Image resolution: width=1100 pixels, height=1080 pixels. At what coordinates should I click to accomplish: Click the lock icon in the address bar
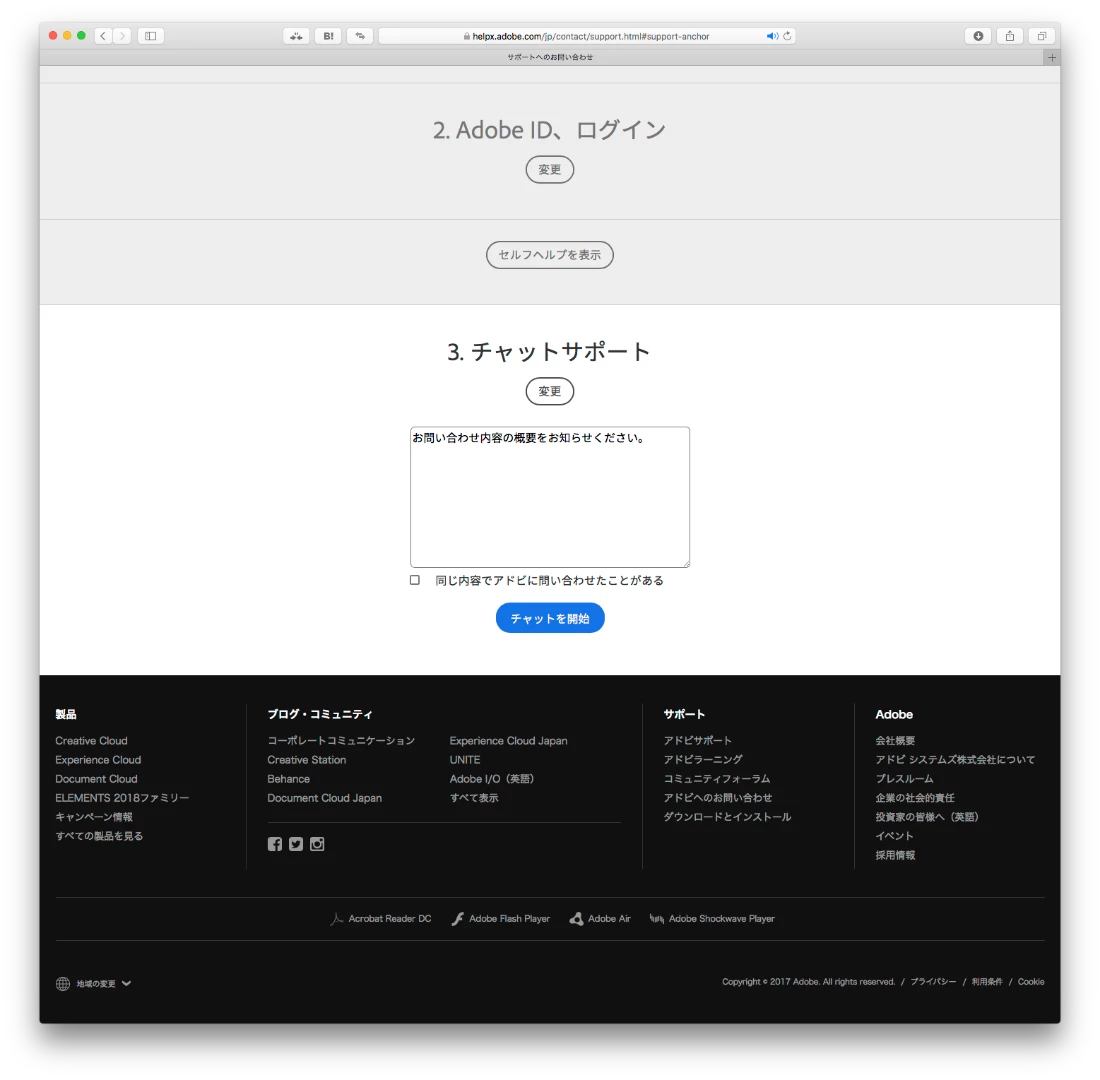click(x=467, y=36)
